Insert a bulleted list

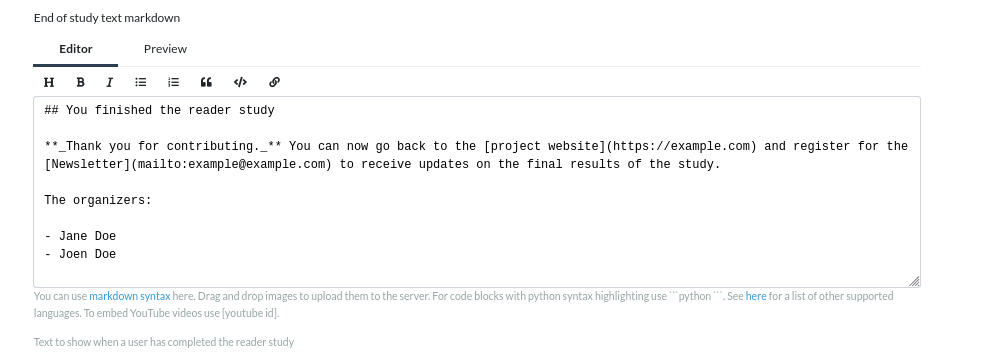[141, 82]
